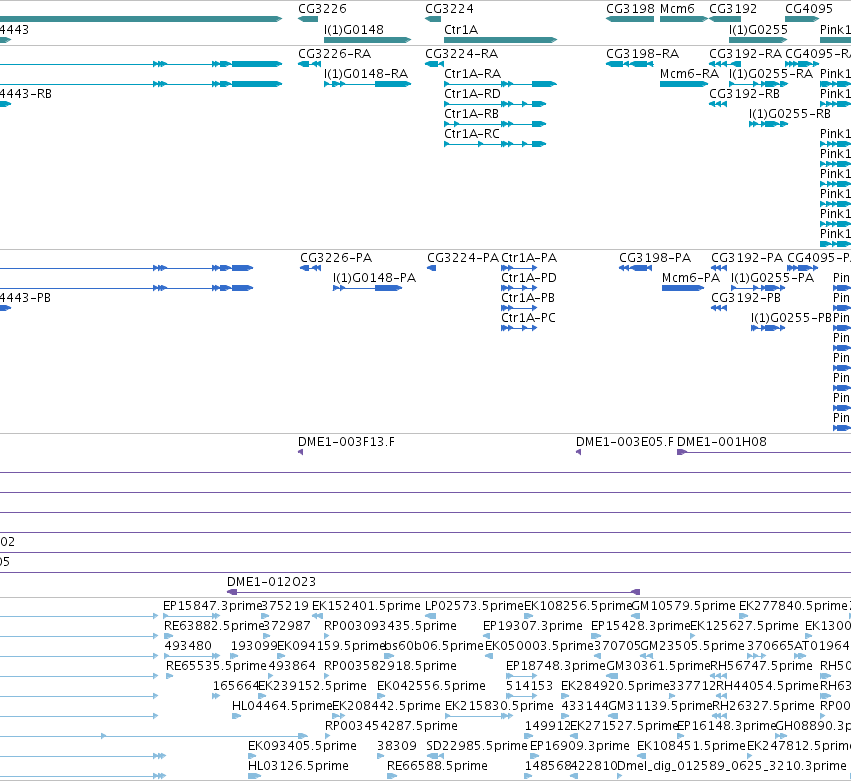Open transcript label l(1)G0255-RA
The image size is (851, 781).
click(x=771, y=74)
